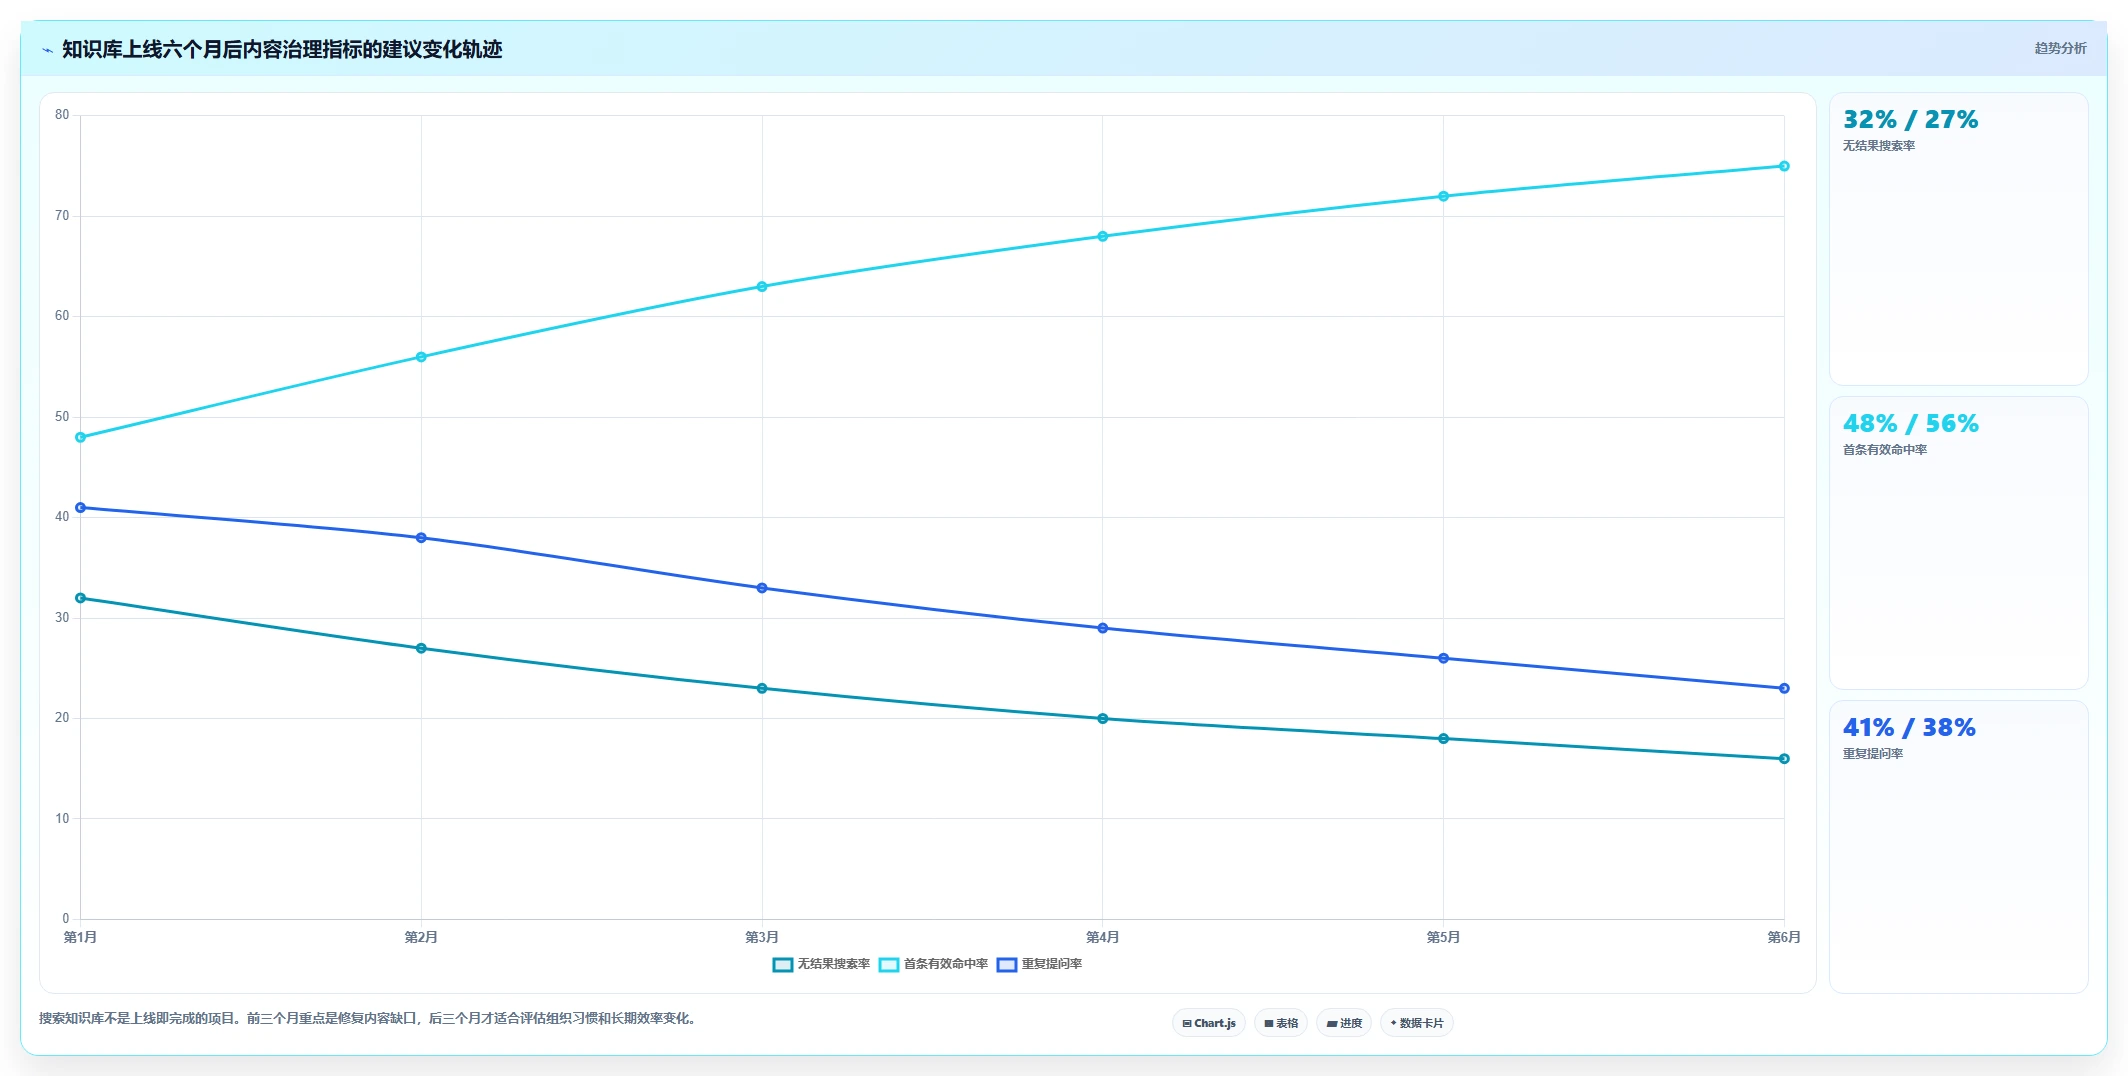Click the x-axis label 第5月

(1443, 937)
